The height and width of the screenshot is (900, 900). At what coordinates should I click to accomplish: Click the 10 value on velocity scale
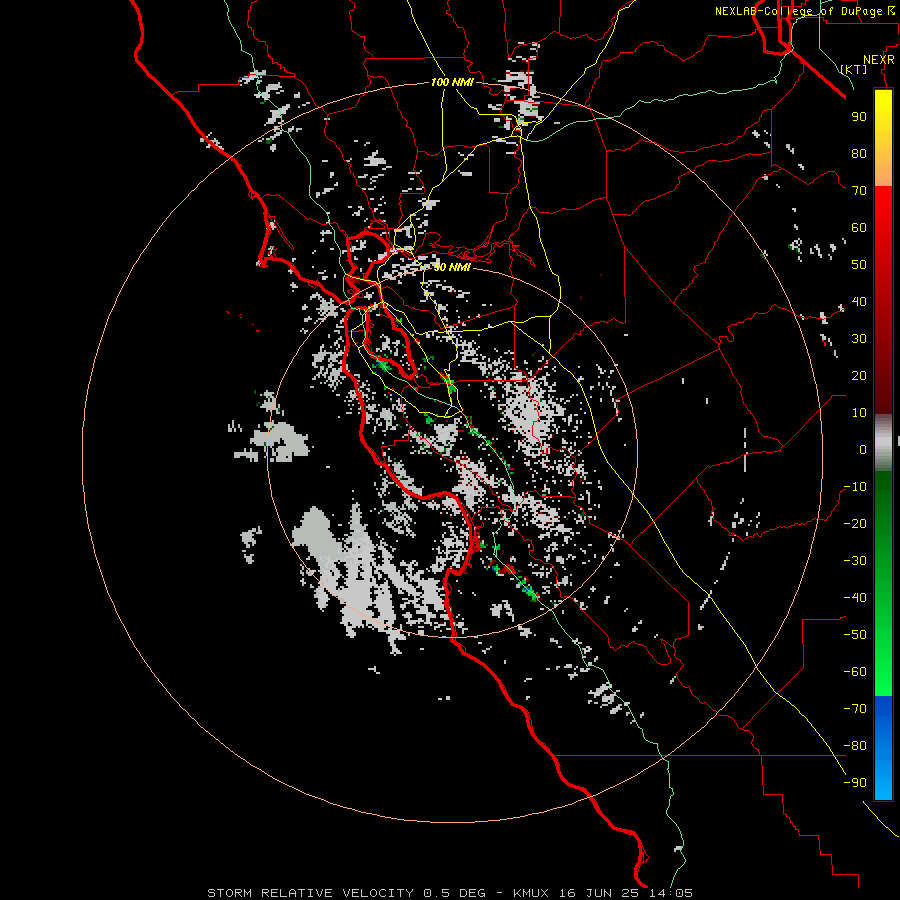coord(859,413)
